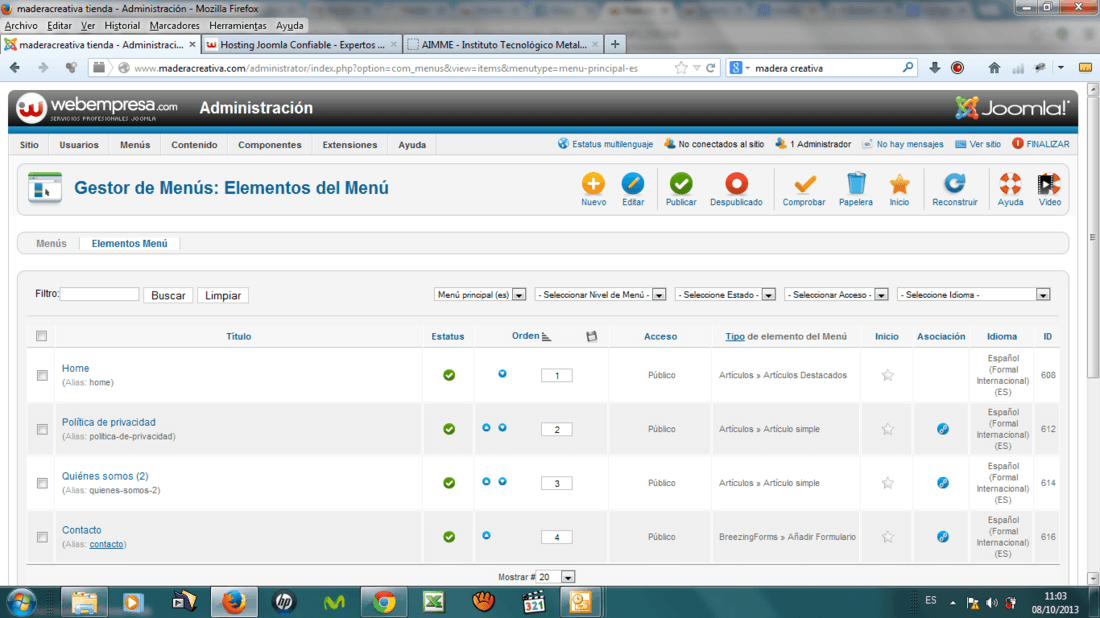Toggle published status of Contacto
The height and width of the screenshot is (618, 1100).
click(449, 537)
